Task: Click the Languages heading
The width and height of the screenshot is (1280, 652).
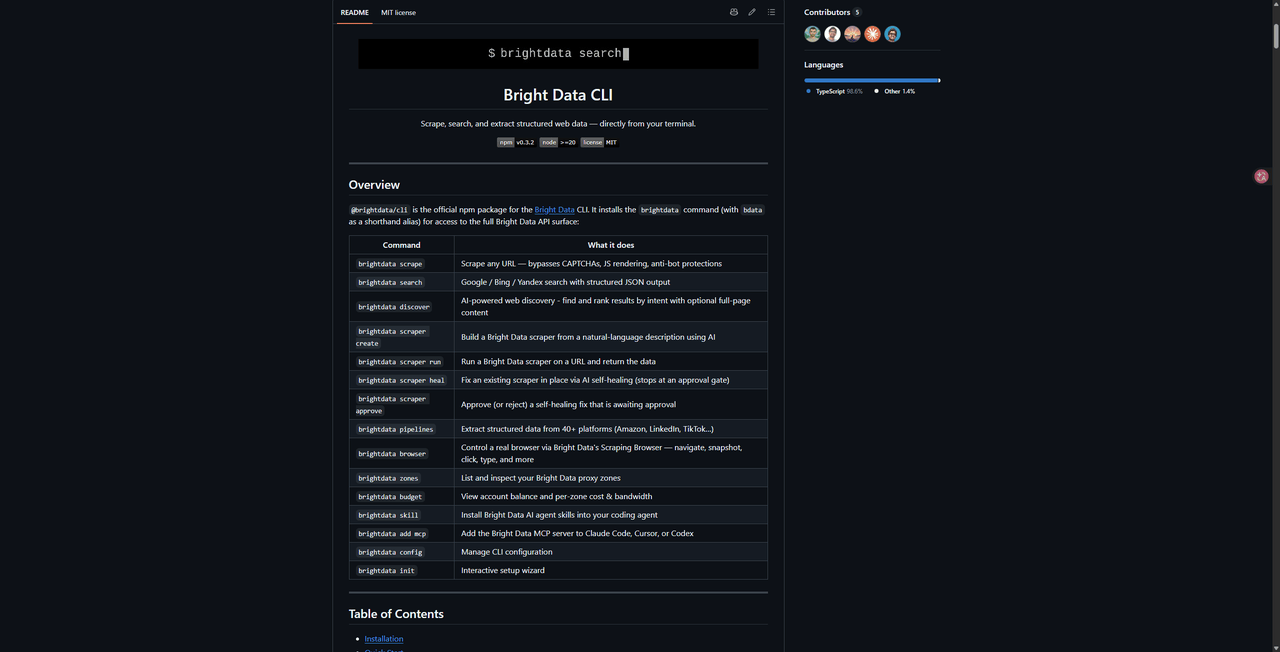Action: pos(823,65)
